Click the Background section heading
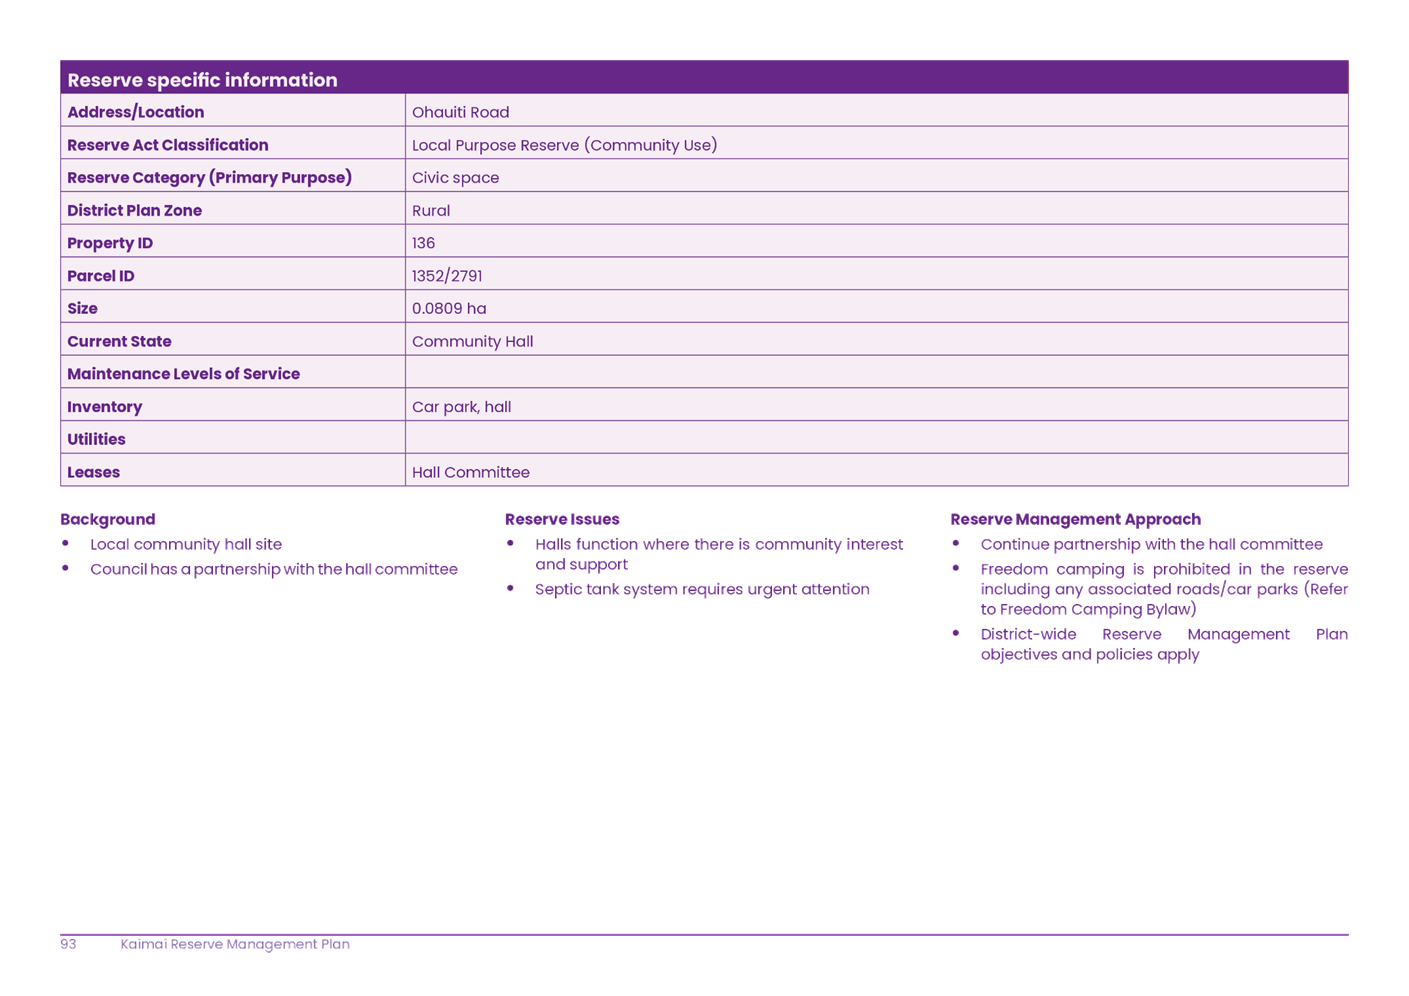This screenshot has height=996, width=1409. click(x=108, y=519)
